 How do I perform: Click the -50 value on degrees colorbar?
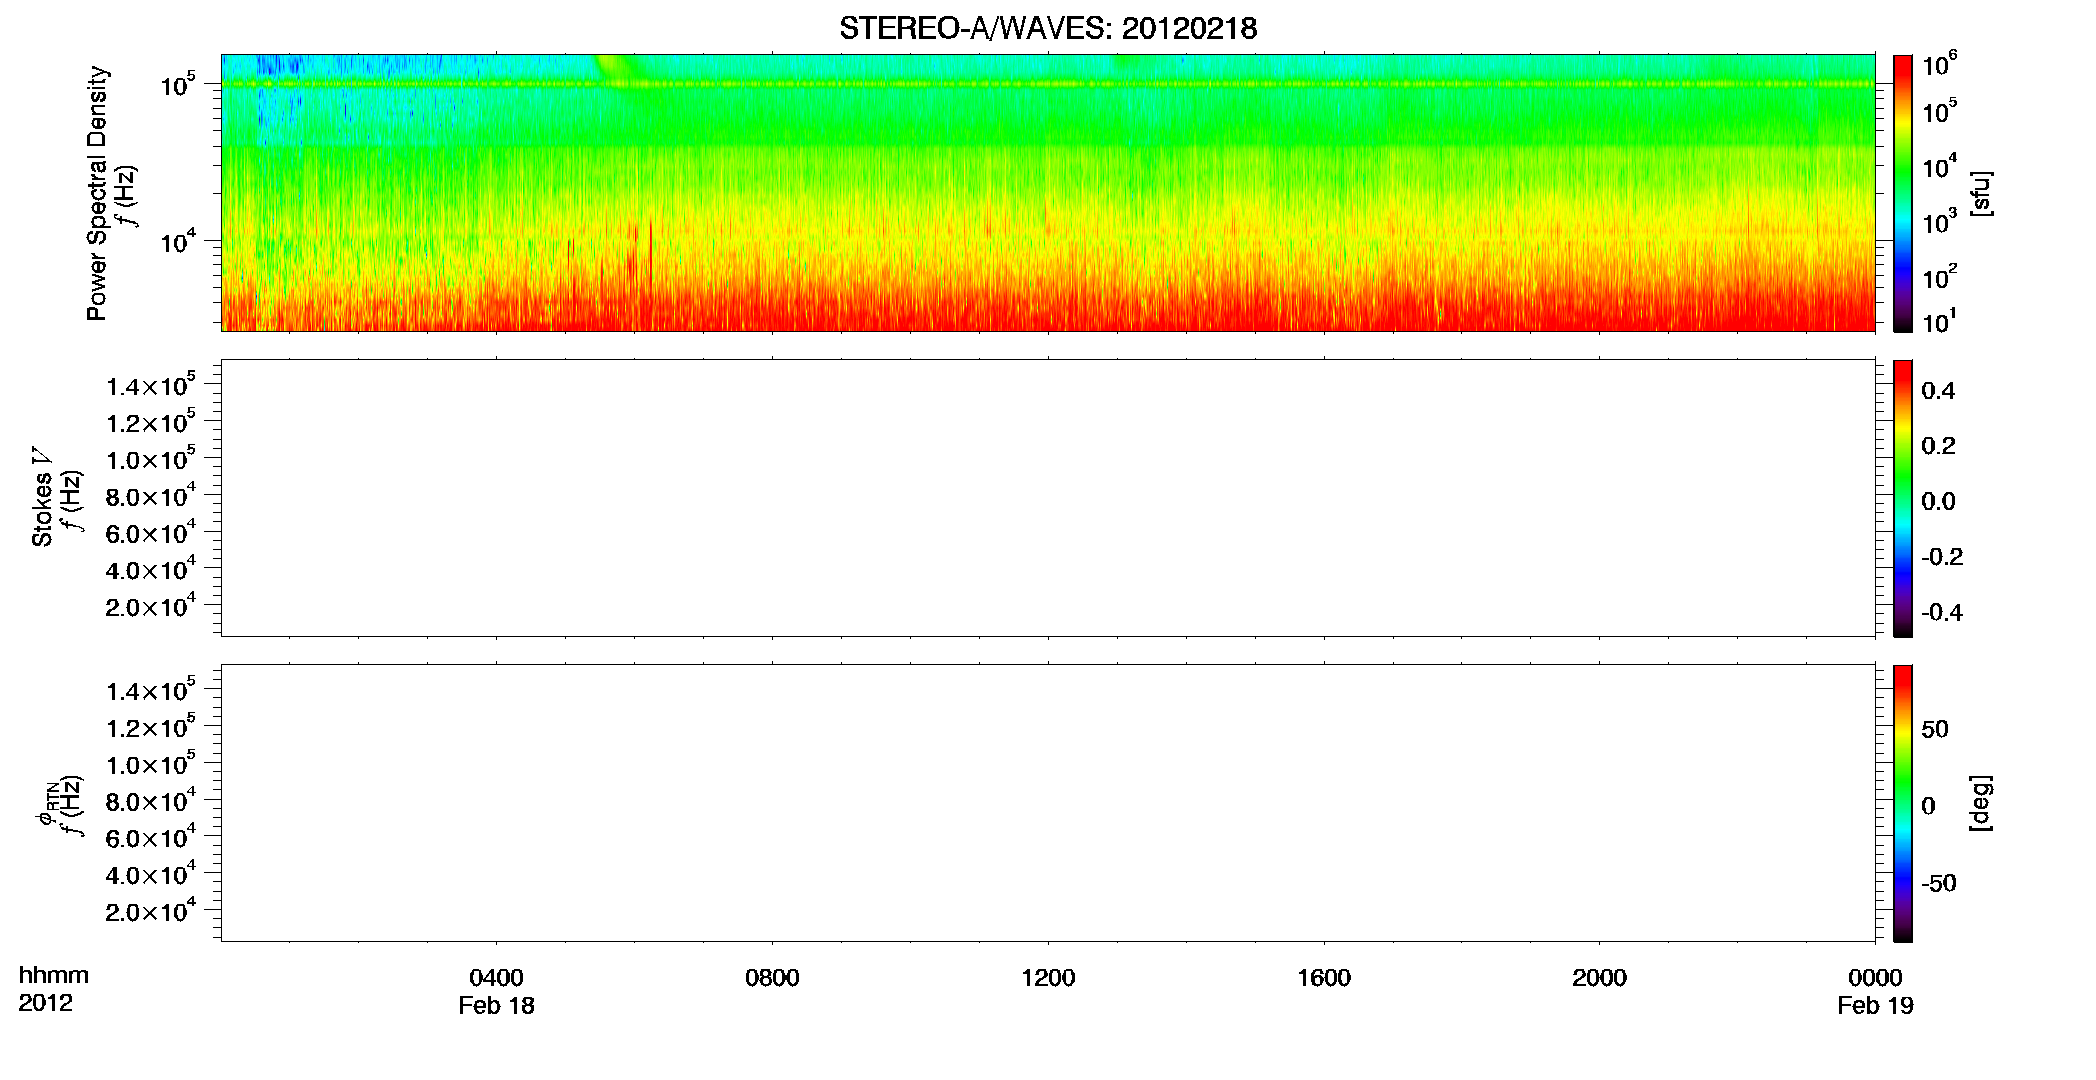coord(1939,883)
